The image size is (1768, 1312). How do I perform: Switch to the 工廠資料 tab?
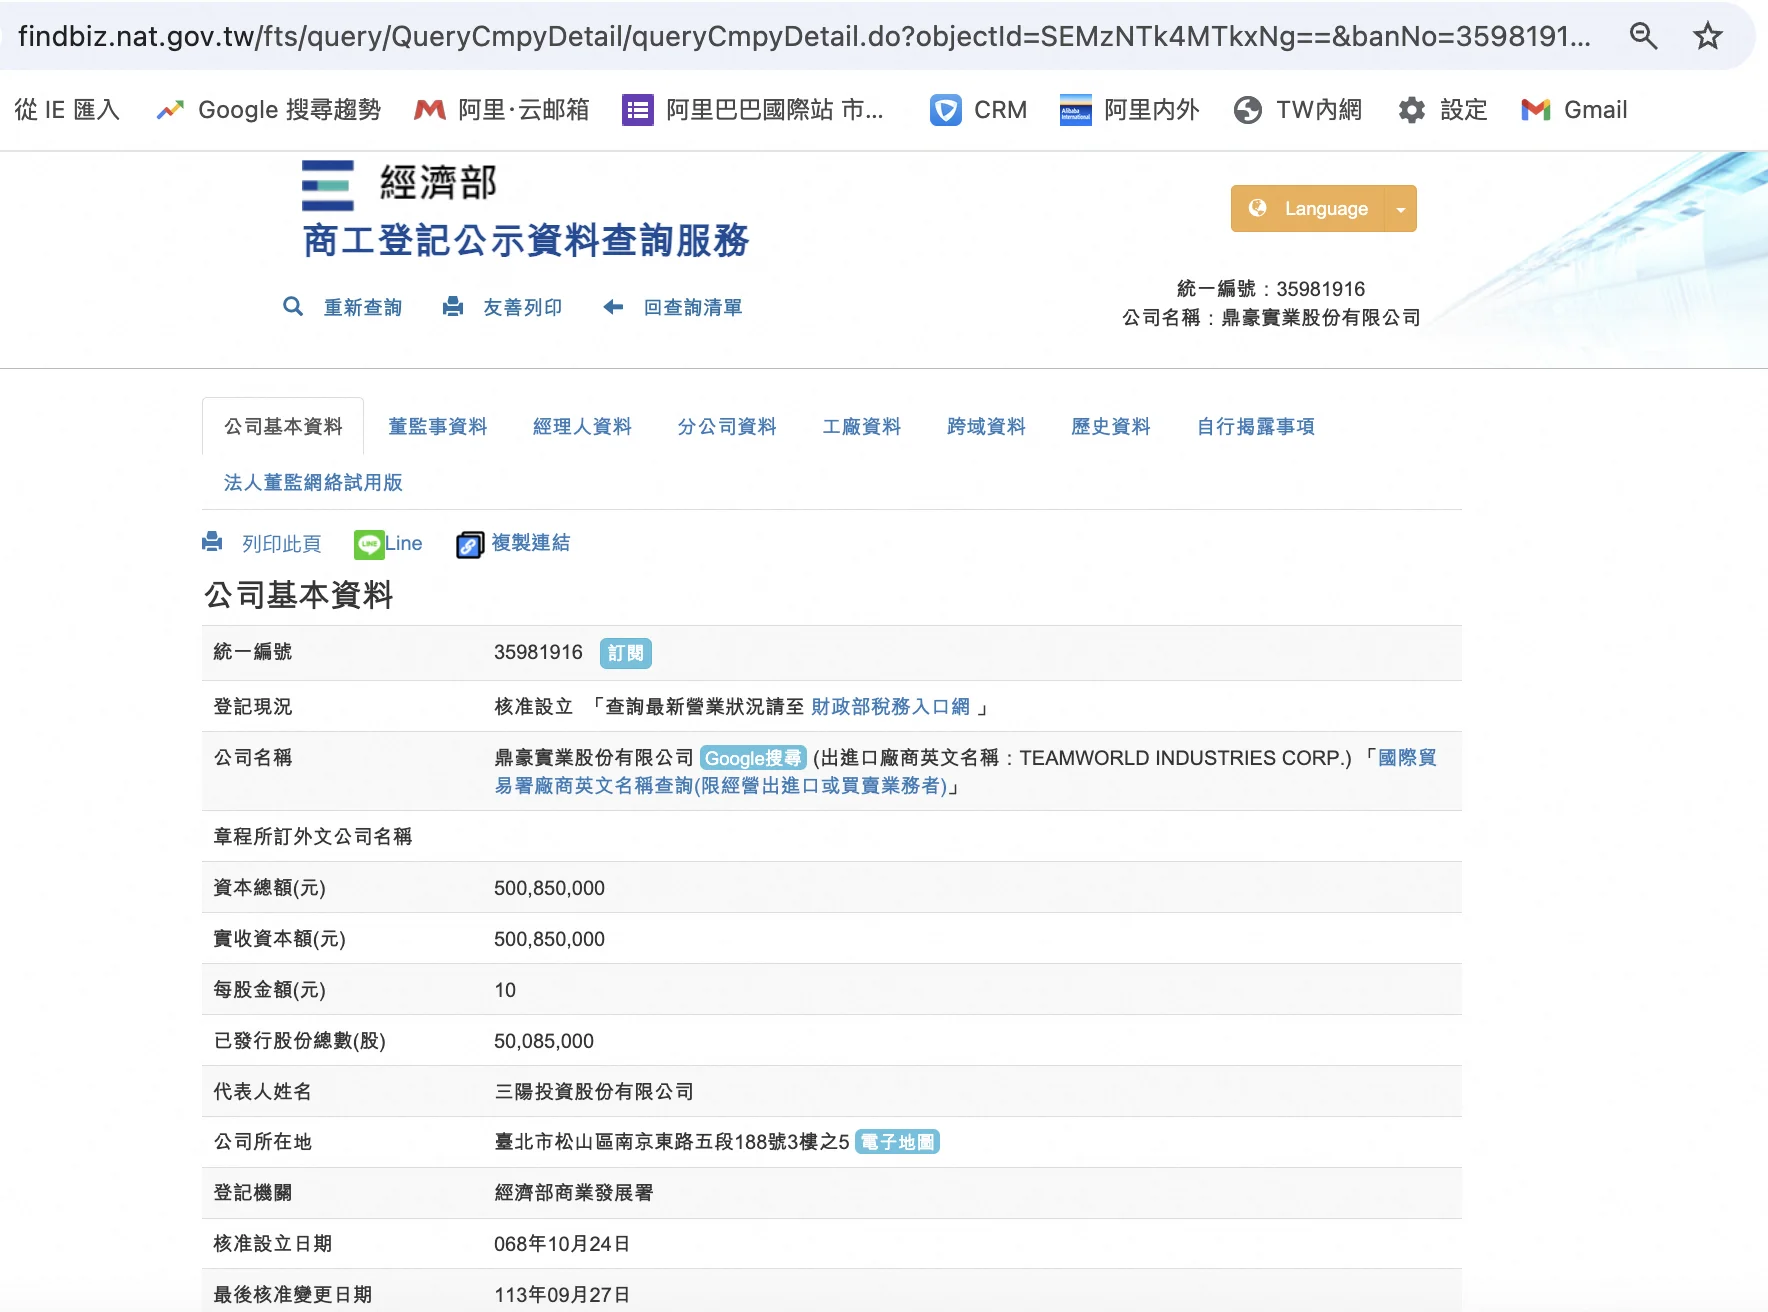(x=861, y=427)
